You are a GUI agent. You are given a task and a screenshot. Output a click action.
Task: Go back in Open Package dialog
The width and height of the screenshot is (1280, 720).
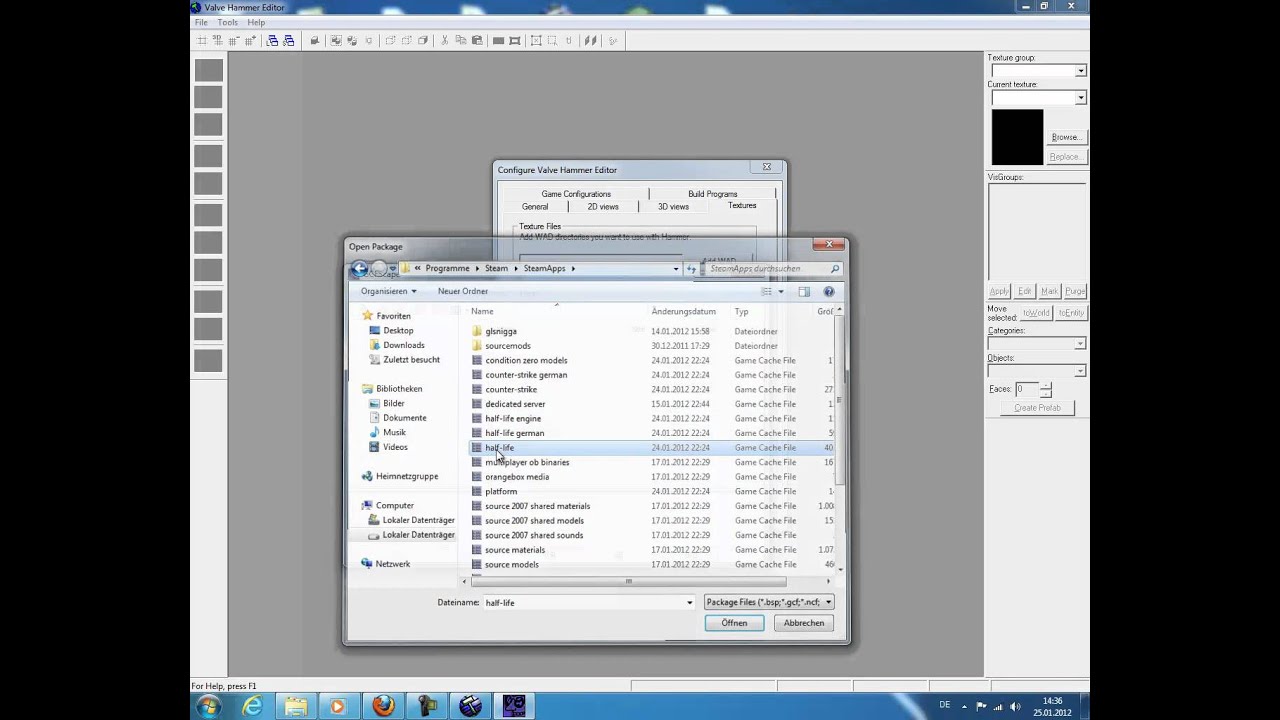(x=359, y=269)
